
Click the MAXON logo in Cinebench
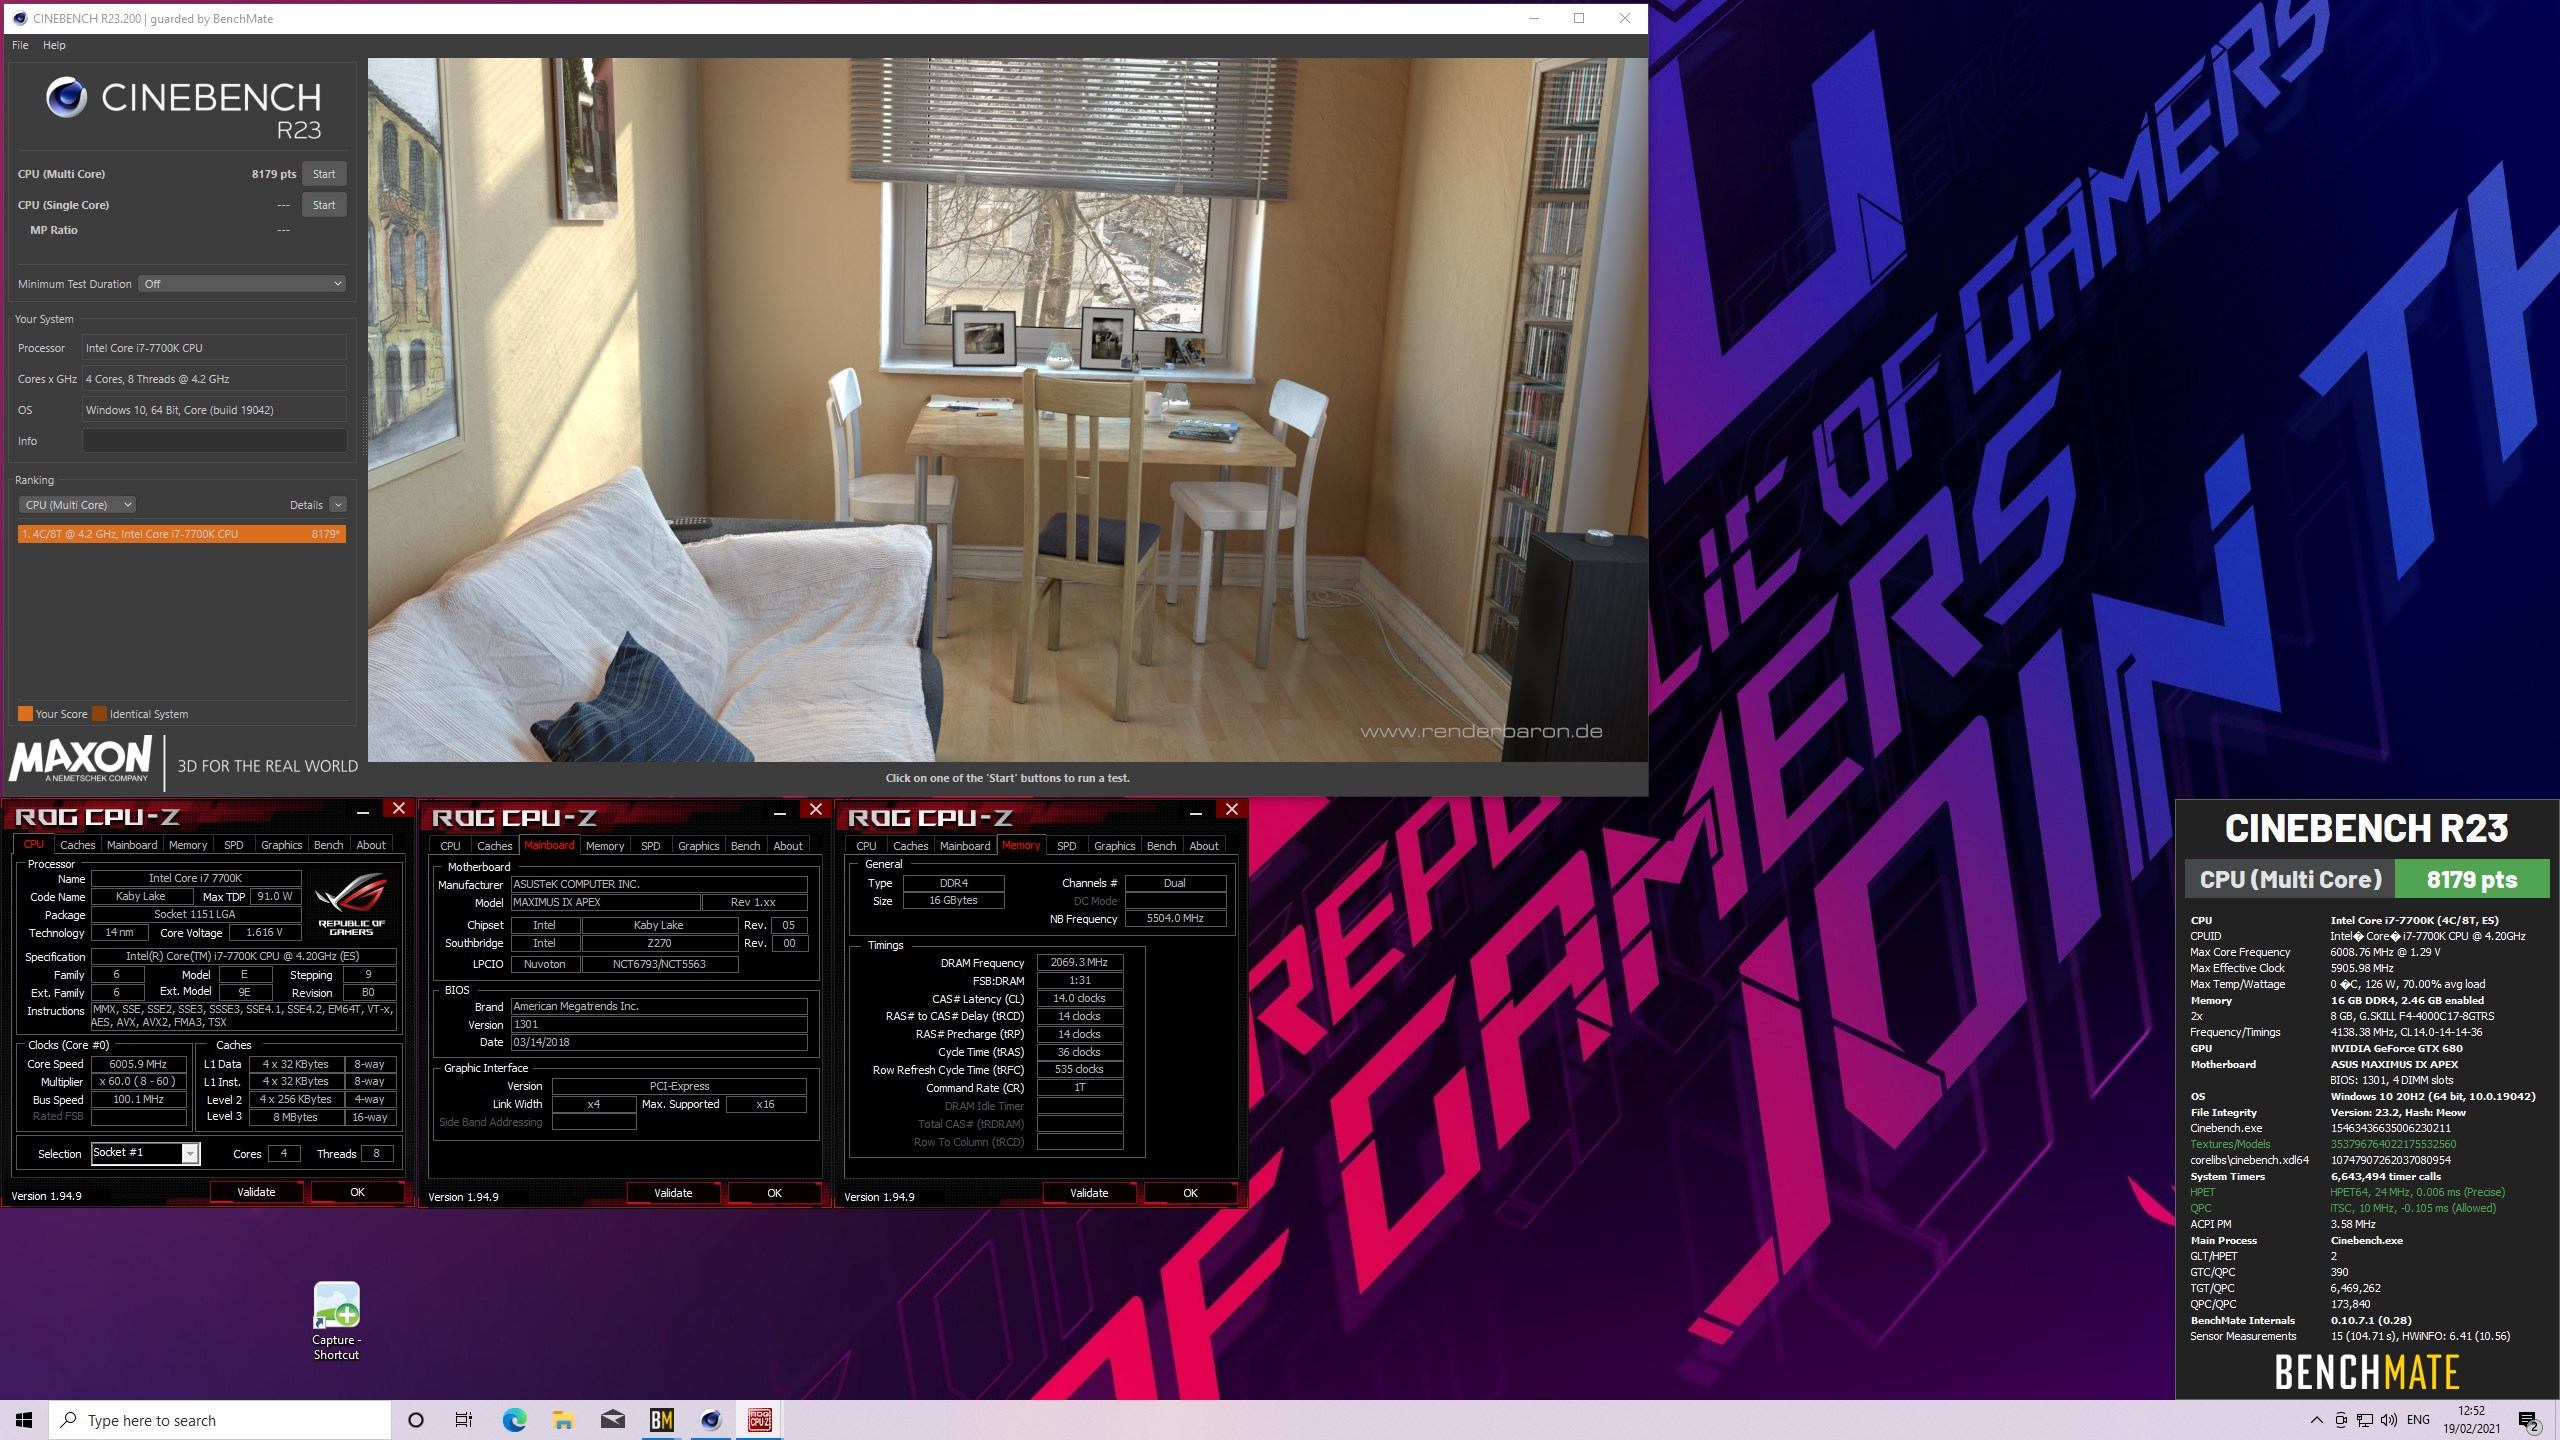pos(80,759)
